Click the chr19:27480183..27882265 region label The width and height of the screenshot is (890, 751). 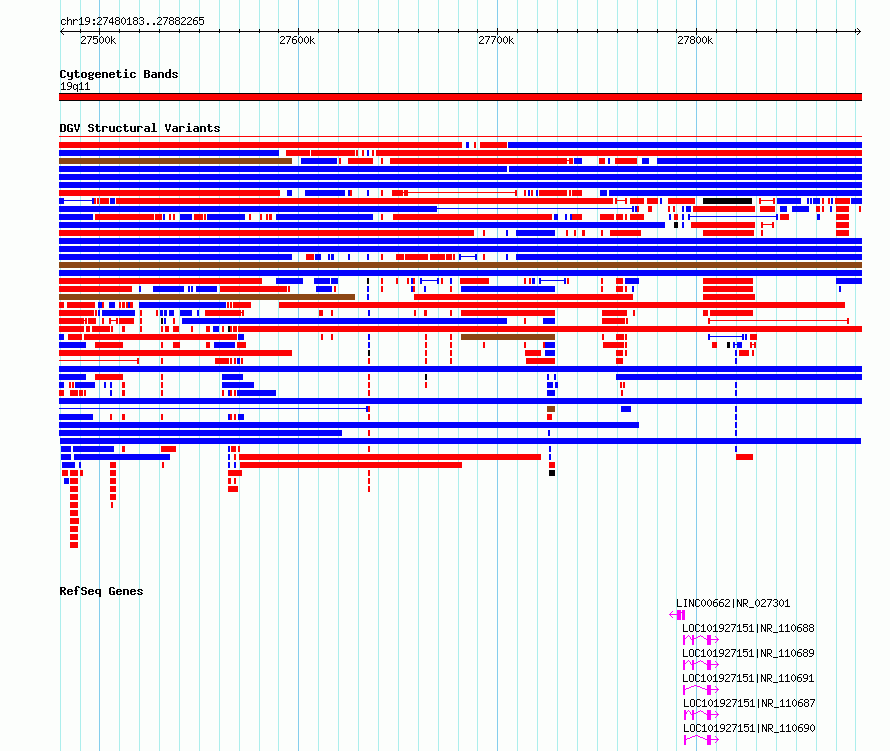(132, 21)
